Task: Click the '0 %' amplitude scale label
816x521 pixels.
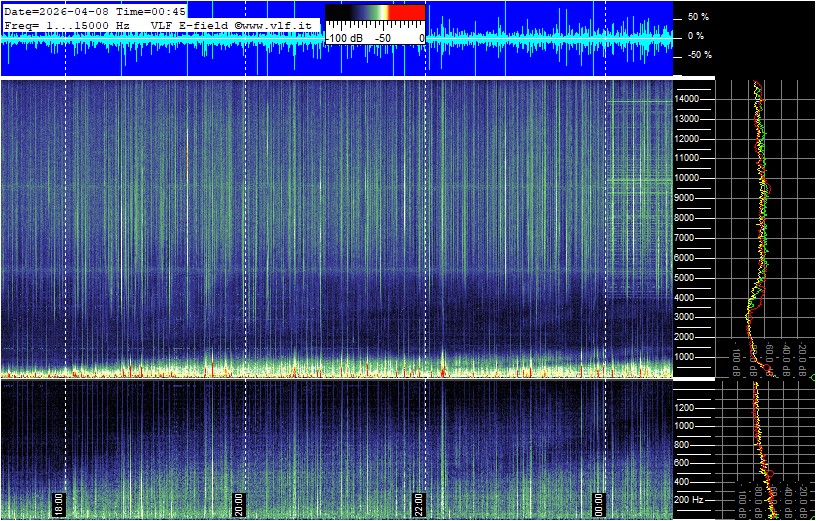Action: click(x=696, y=36)
